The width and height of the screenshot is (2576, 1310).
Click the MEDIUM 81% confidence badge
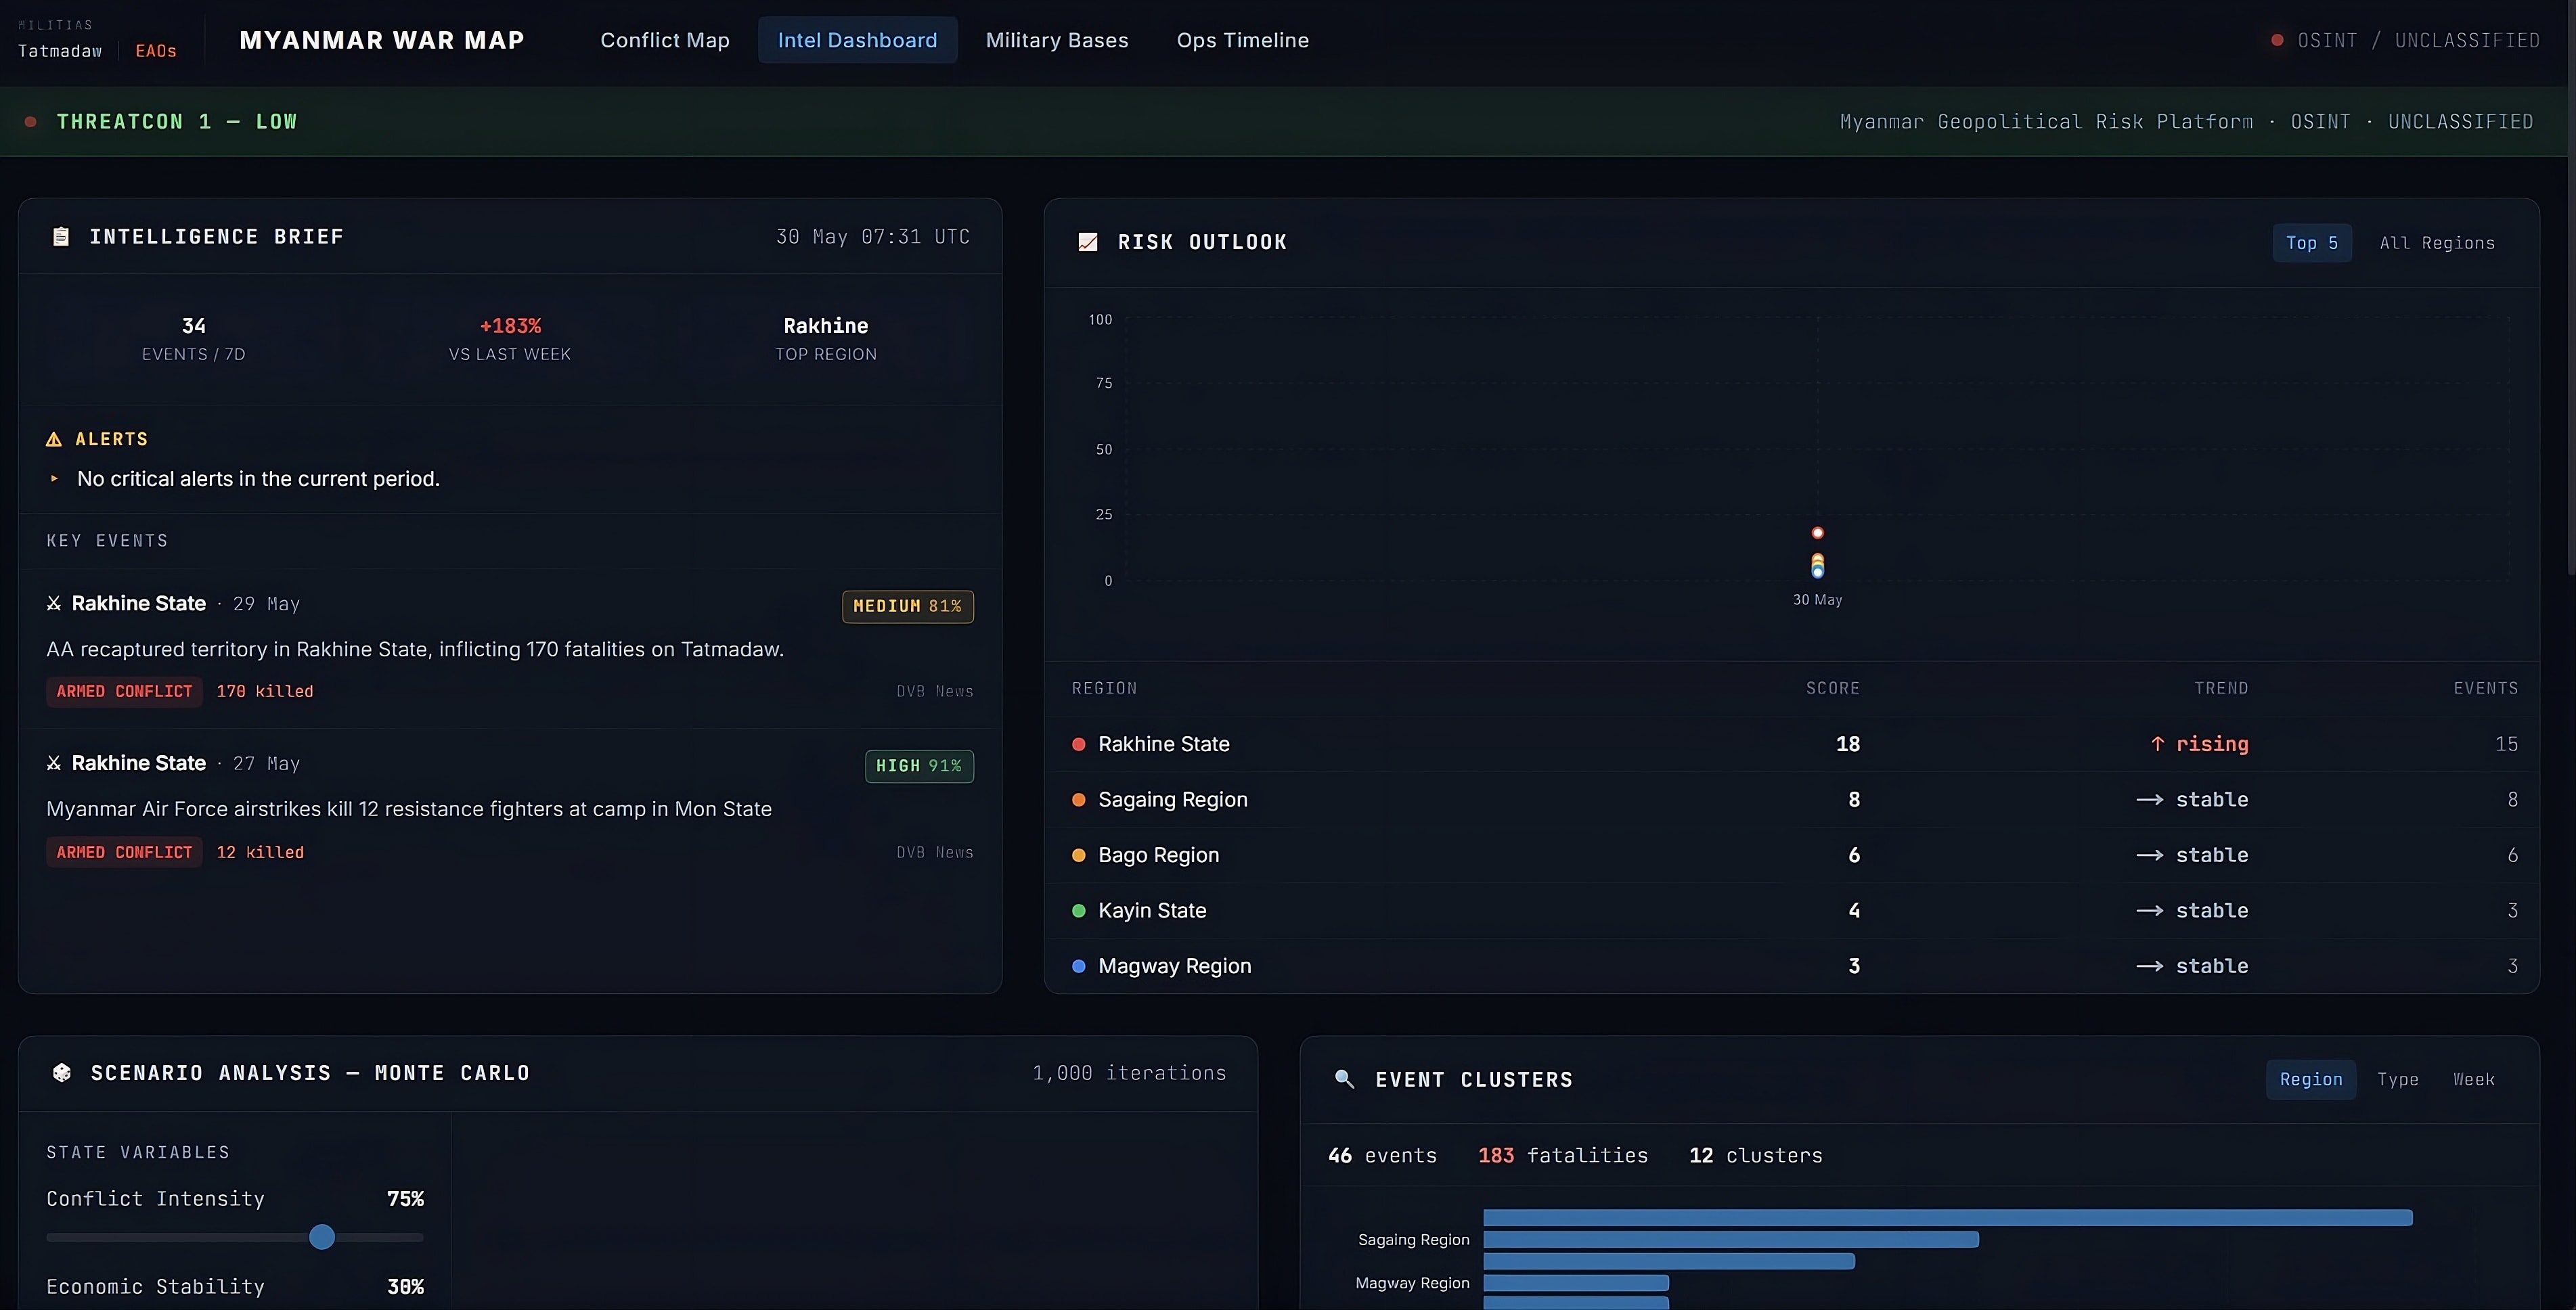click(907, 606)
